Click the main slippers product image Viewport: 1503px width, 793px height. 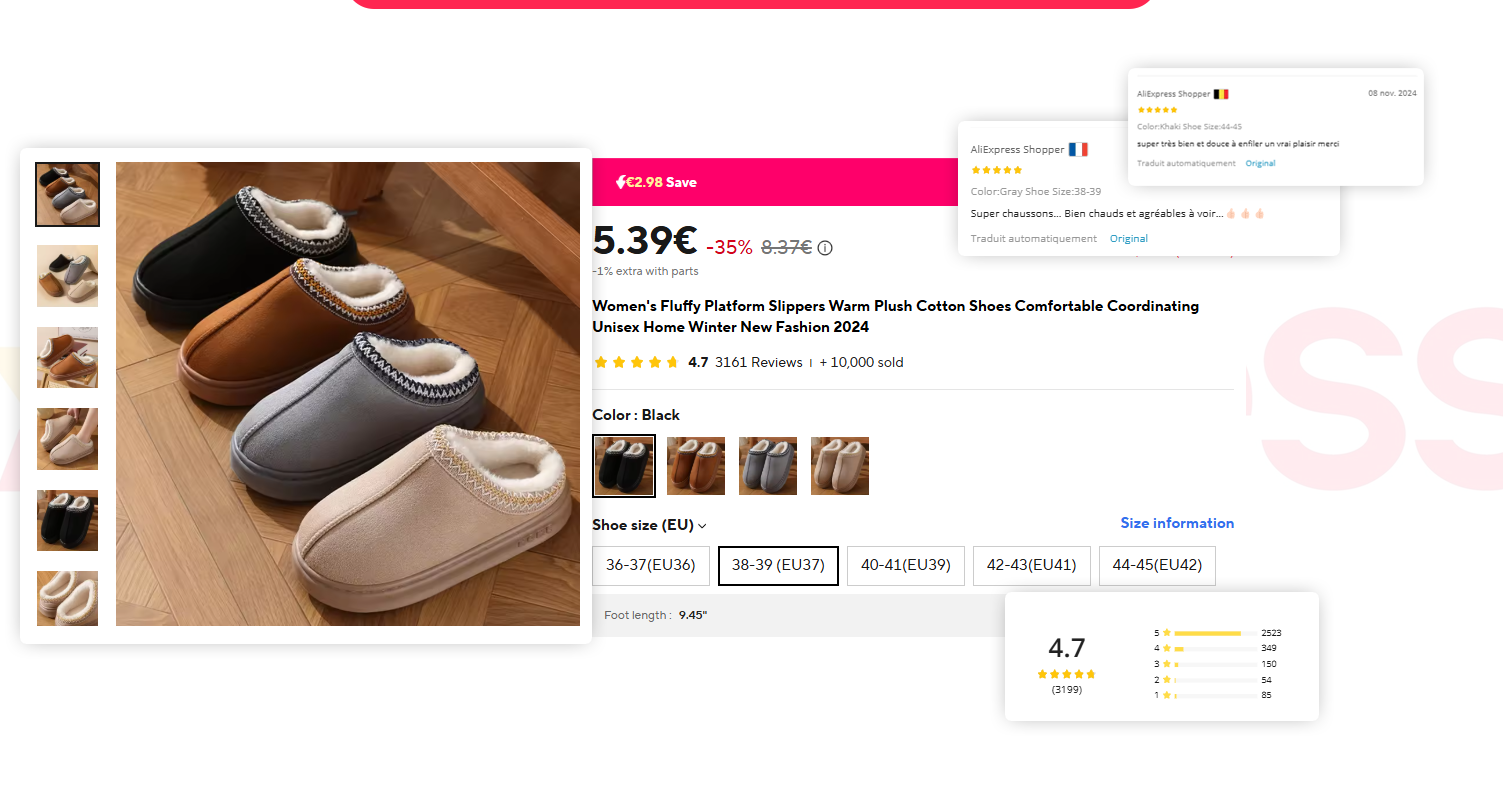[348, 394]
